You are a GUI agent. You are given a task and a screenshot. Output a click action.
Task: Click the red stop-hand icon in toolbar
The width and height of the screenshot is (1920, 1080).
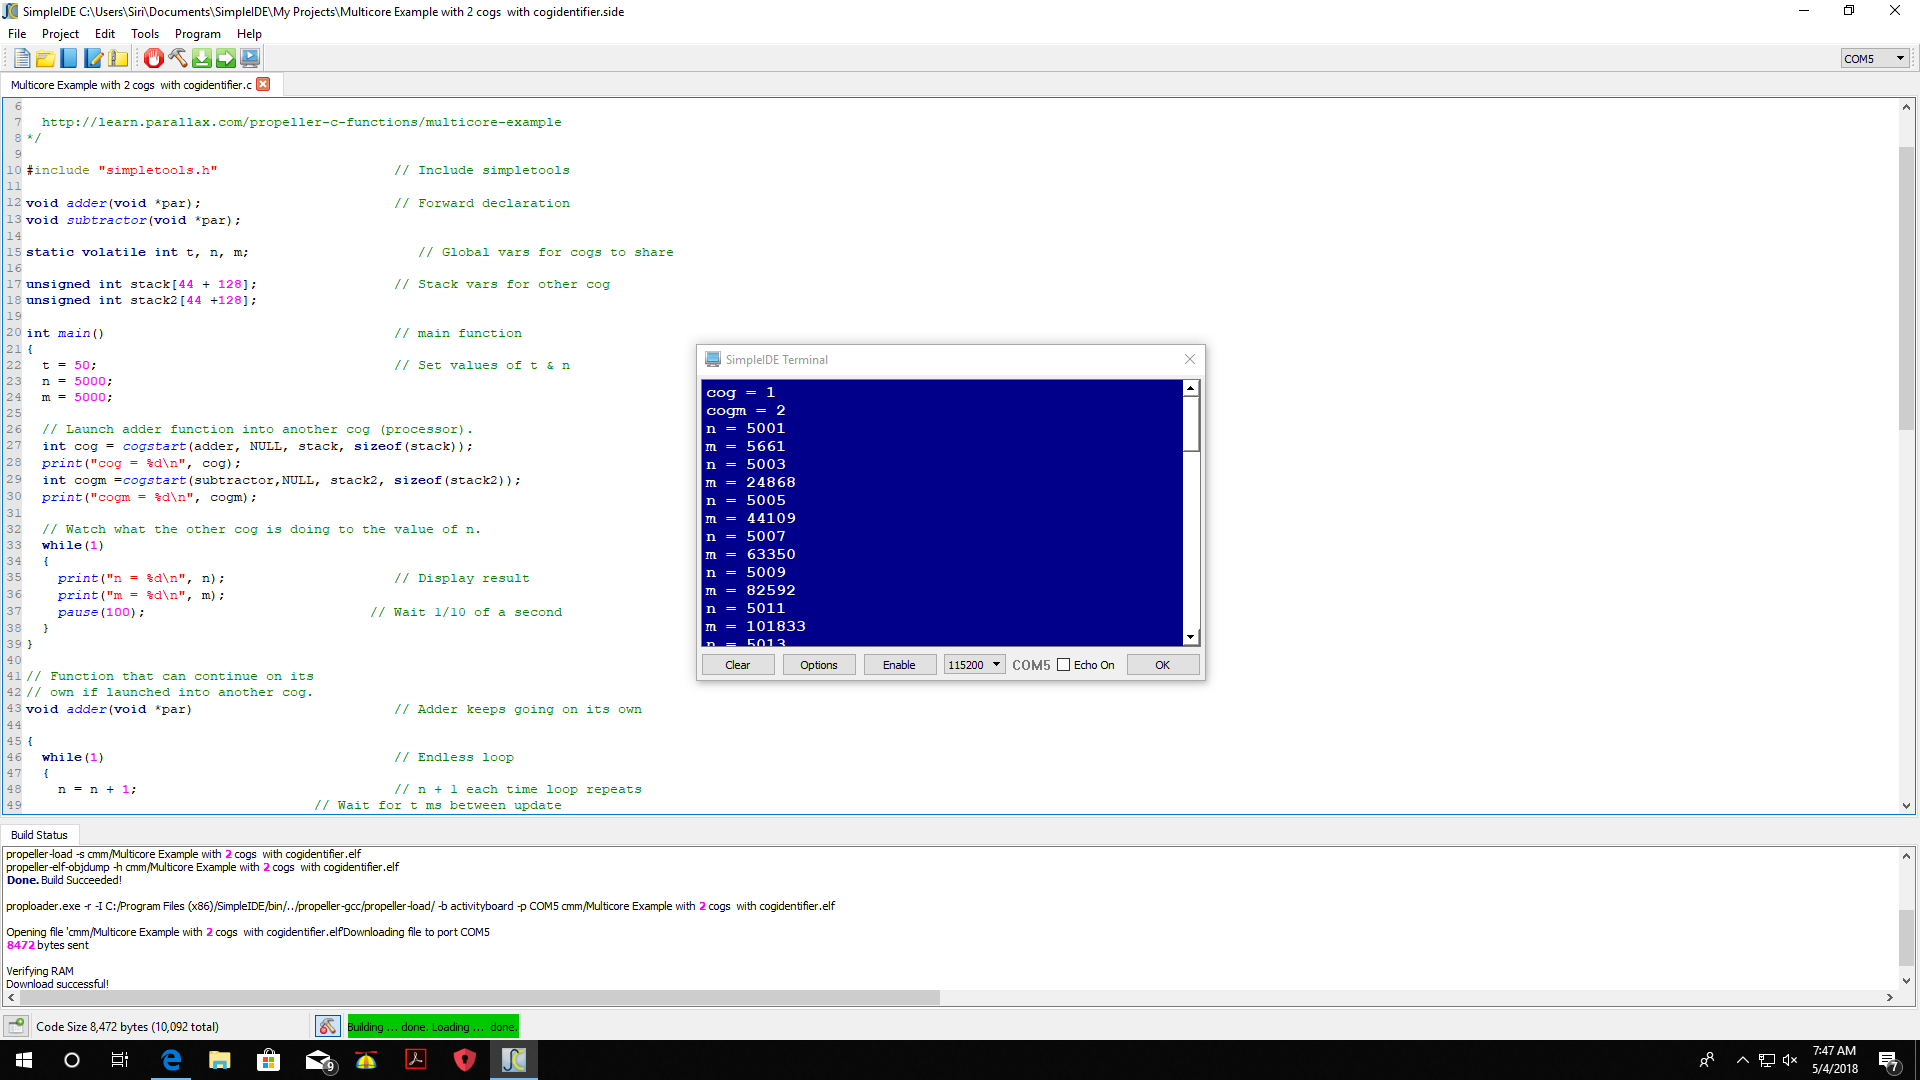coord(153,59)
